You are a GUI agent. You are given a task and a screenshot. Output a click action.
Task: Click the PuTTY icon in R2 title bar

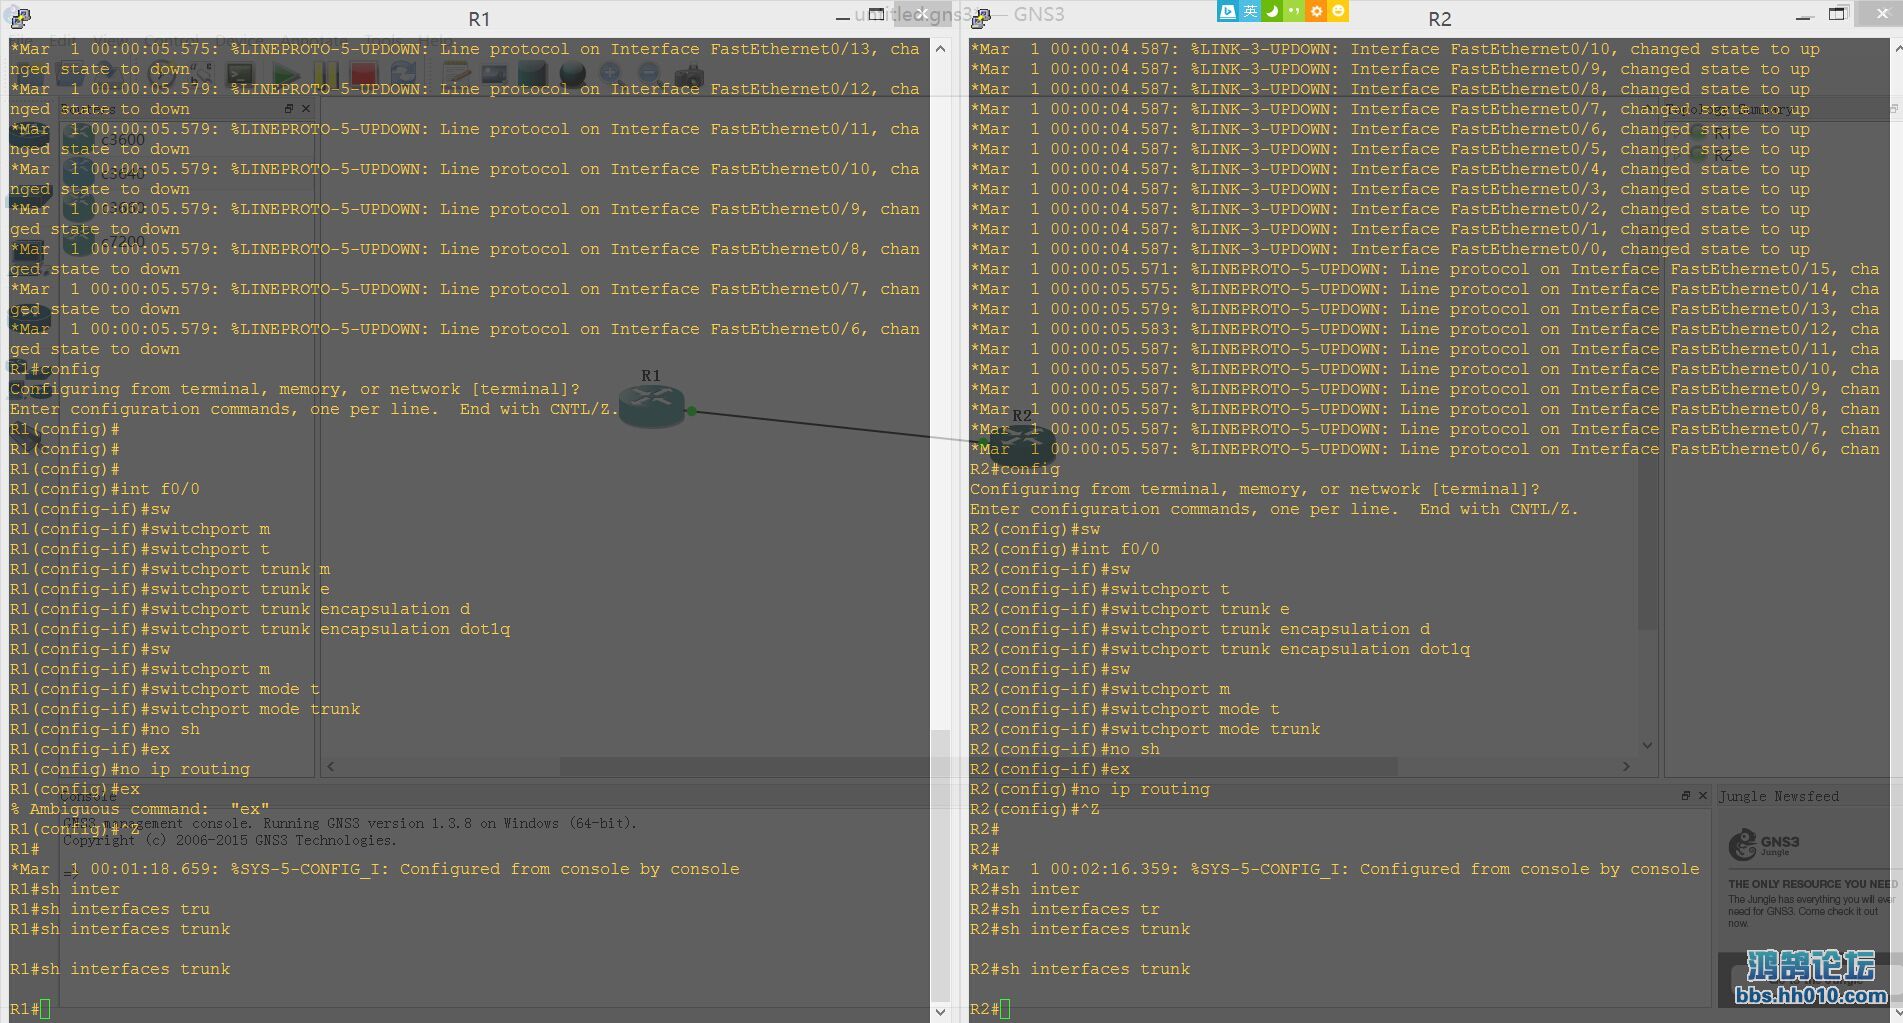980,17
